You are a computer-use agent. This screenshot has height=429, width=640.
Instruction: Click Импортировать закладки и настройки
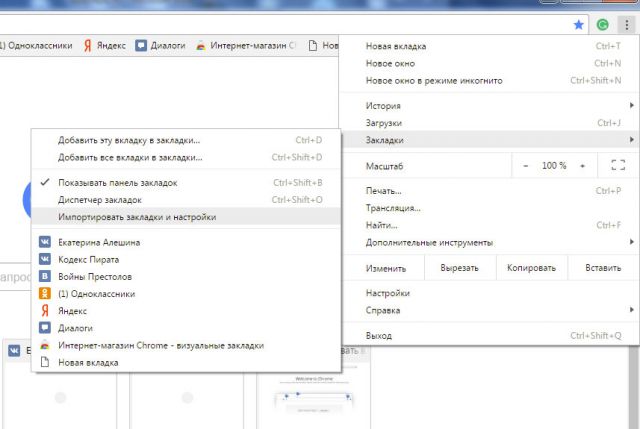pyautogui.click(x=186, y=217)
